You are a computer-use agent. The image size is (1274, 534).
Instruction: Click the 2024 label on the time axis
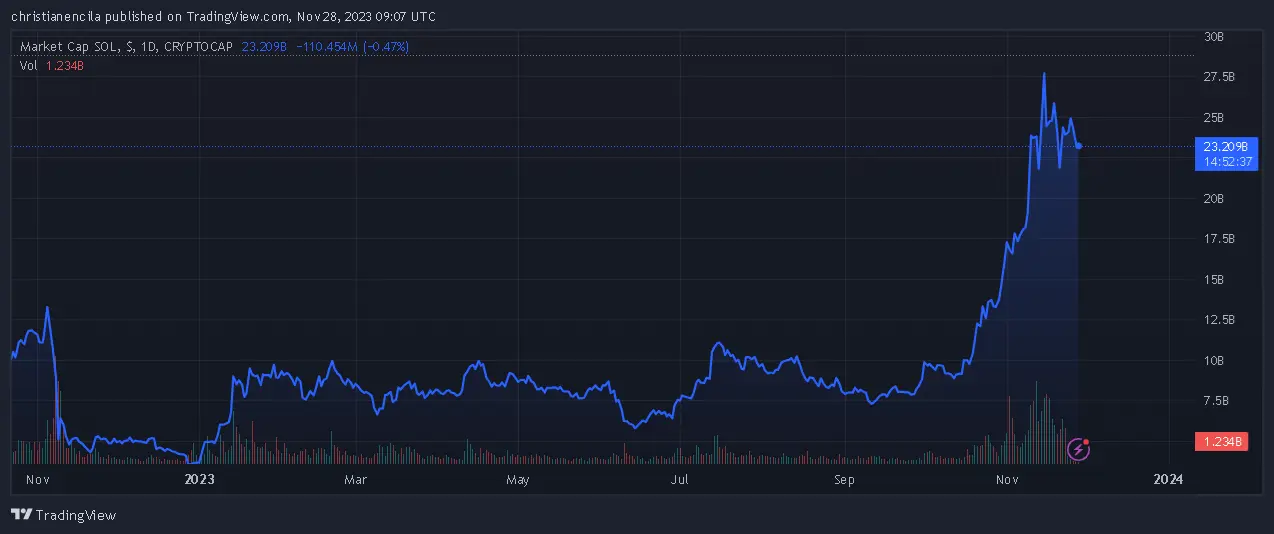click(x=1168, y=480)
